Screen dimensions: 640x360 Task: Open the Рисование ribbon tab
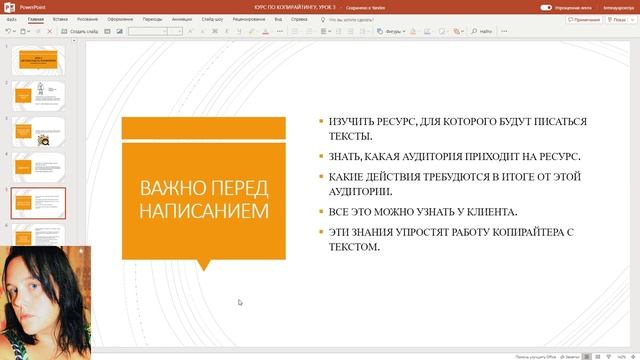point(87,19)
